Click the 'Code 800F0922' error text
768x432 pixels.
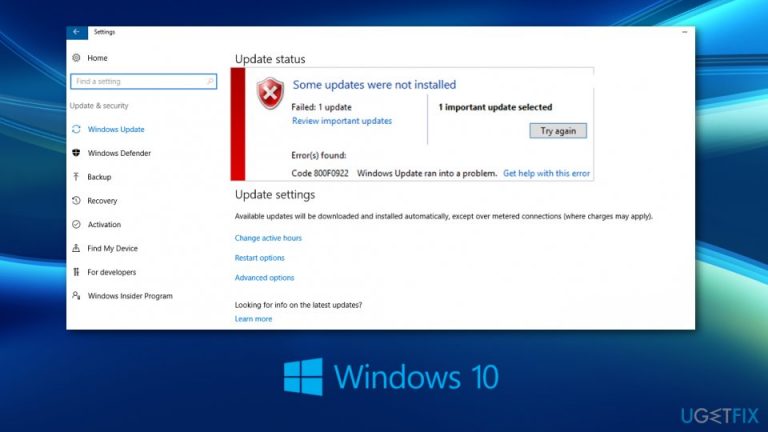click(320, 173)
